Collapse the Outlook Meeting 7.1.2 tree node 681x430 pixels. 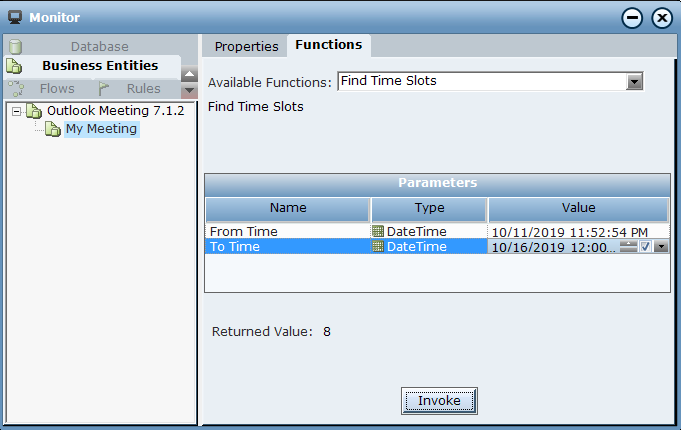pyautogui.click(x=16, y=111)
